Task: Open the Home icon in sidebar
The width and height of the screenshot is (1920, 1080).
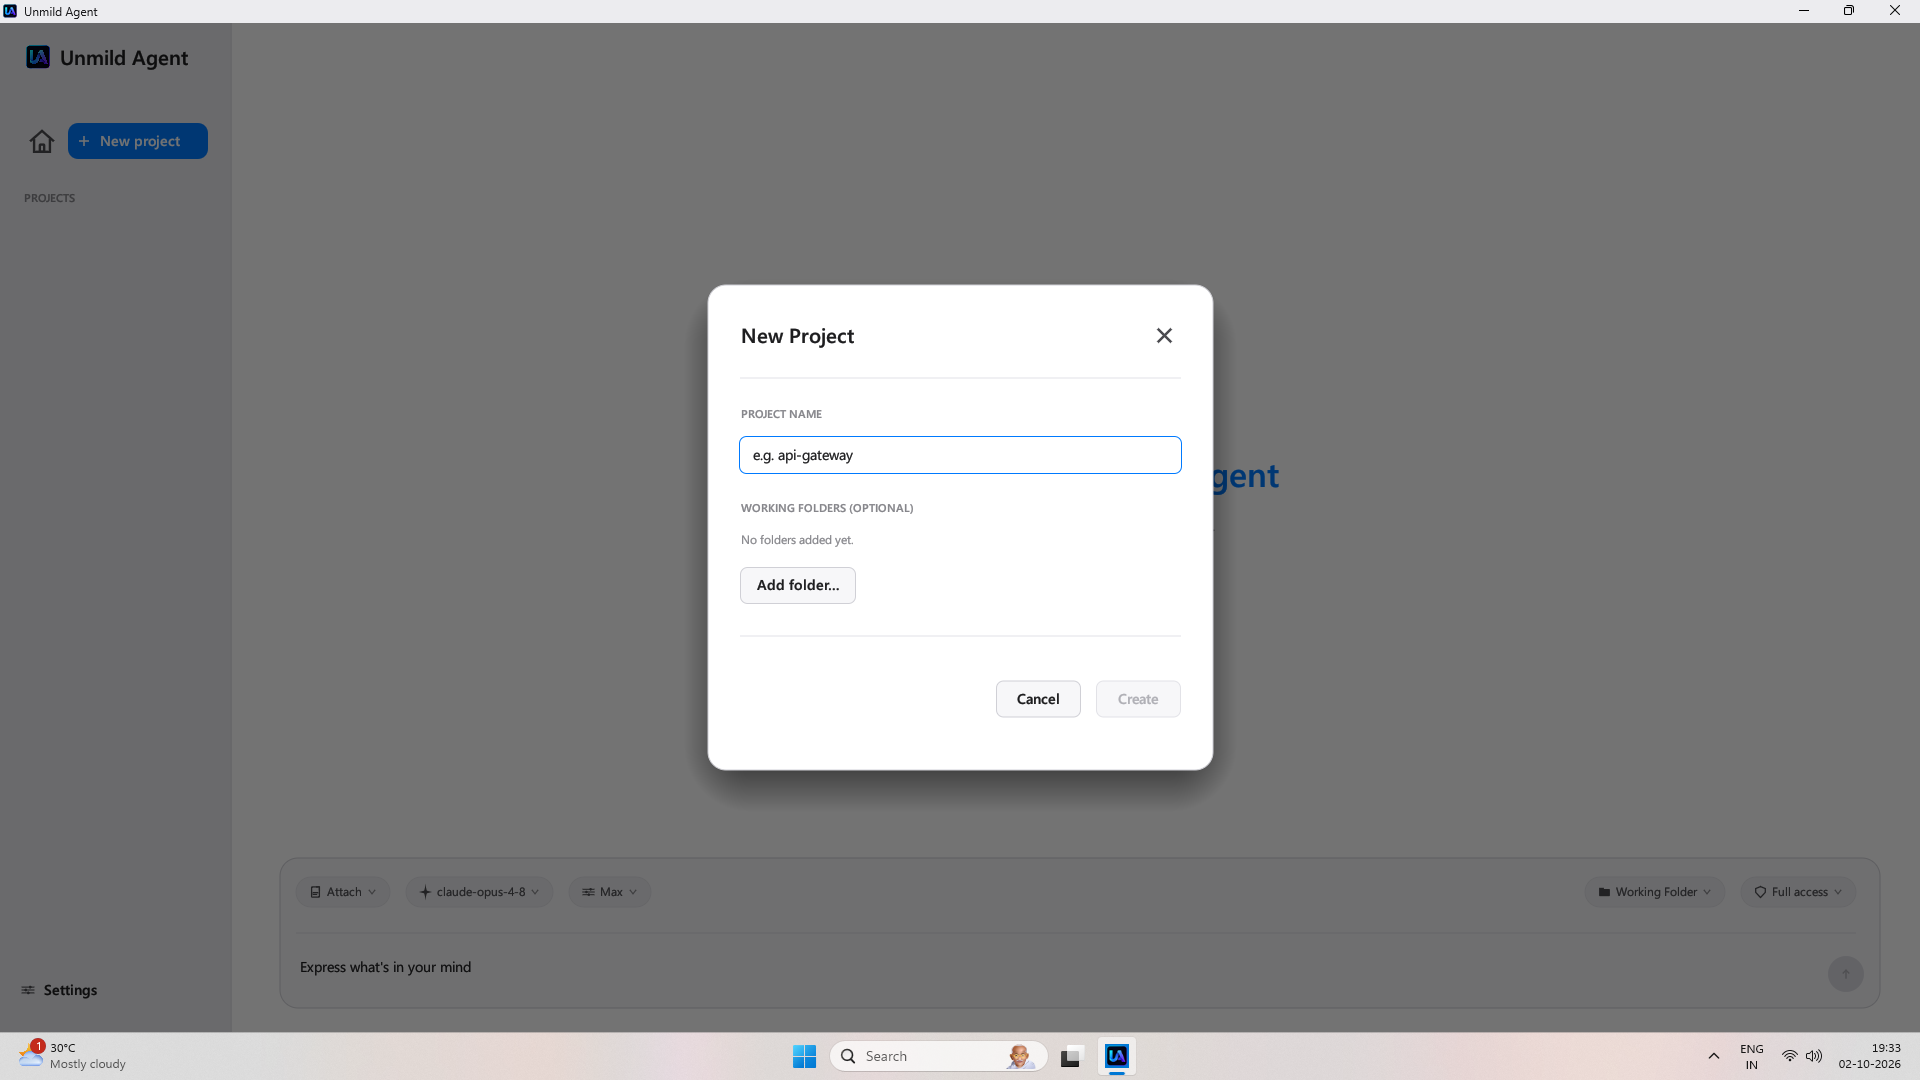Action: pos(42,141)
